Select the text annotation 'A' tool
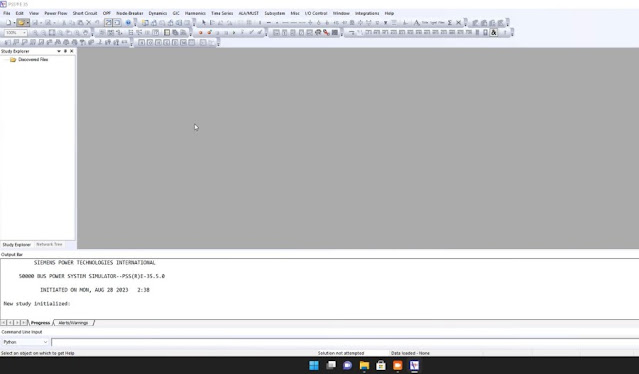Screen dimensions: 639x374 (416, 23)
